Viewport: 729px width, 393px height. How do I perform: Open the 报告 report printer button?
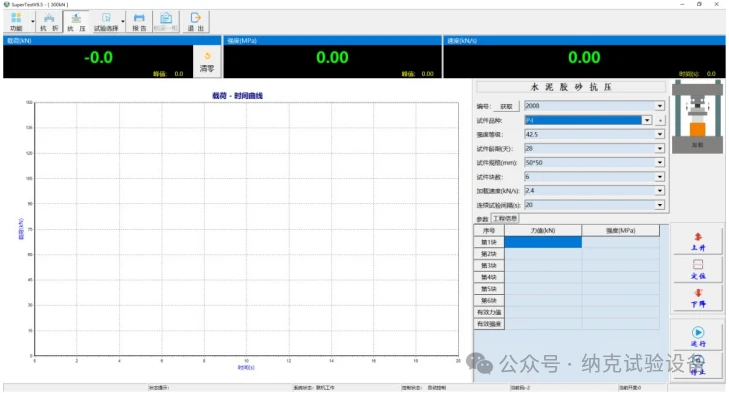[x=139, y=22]
